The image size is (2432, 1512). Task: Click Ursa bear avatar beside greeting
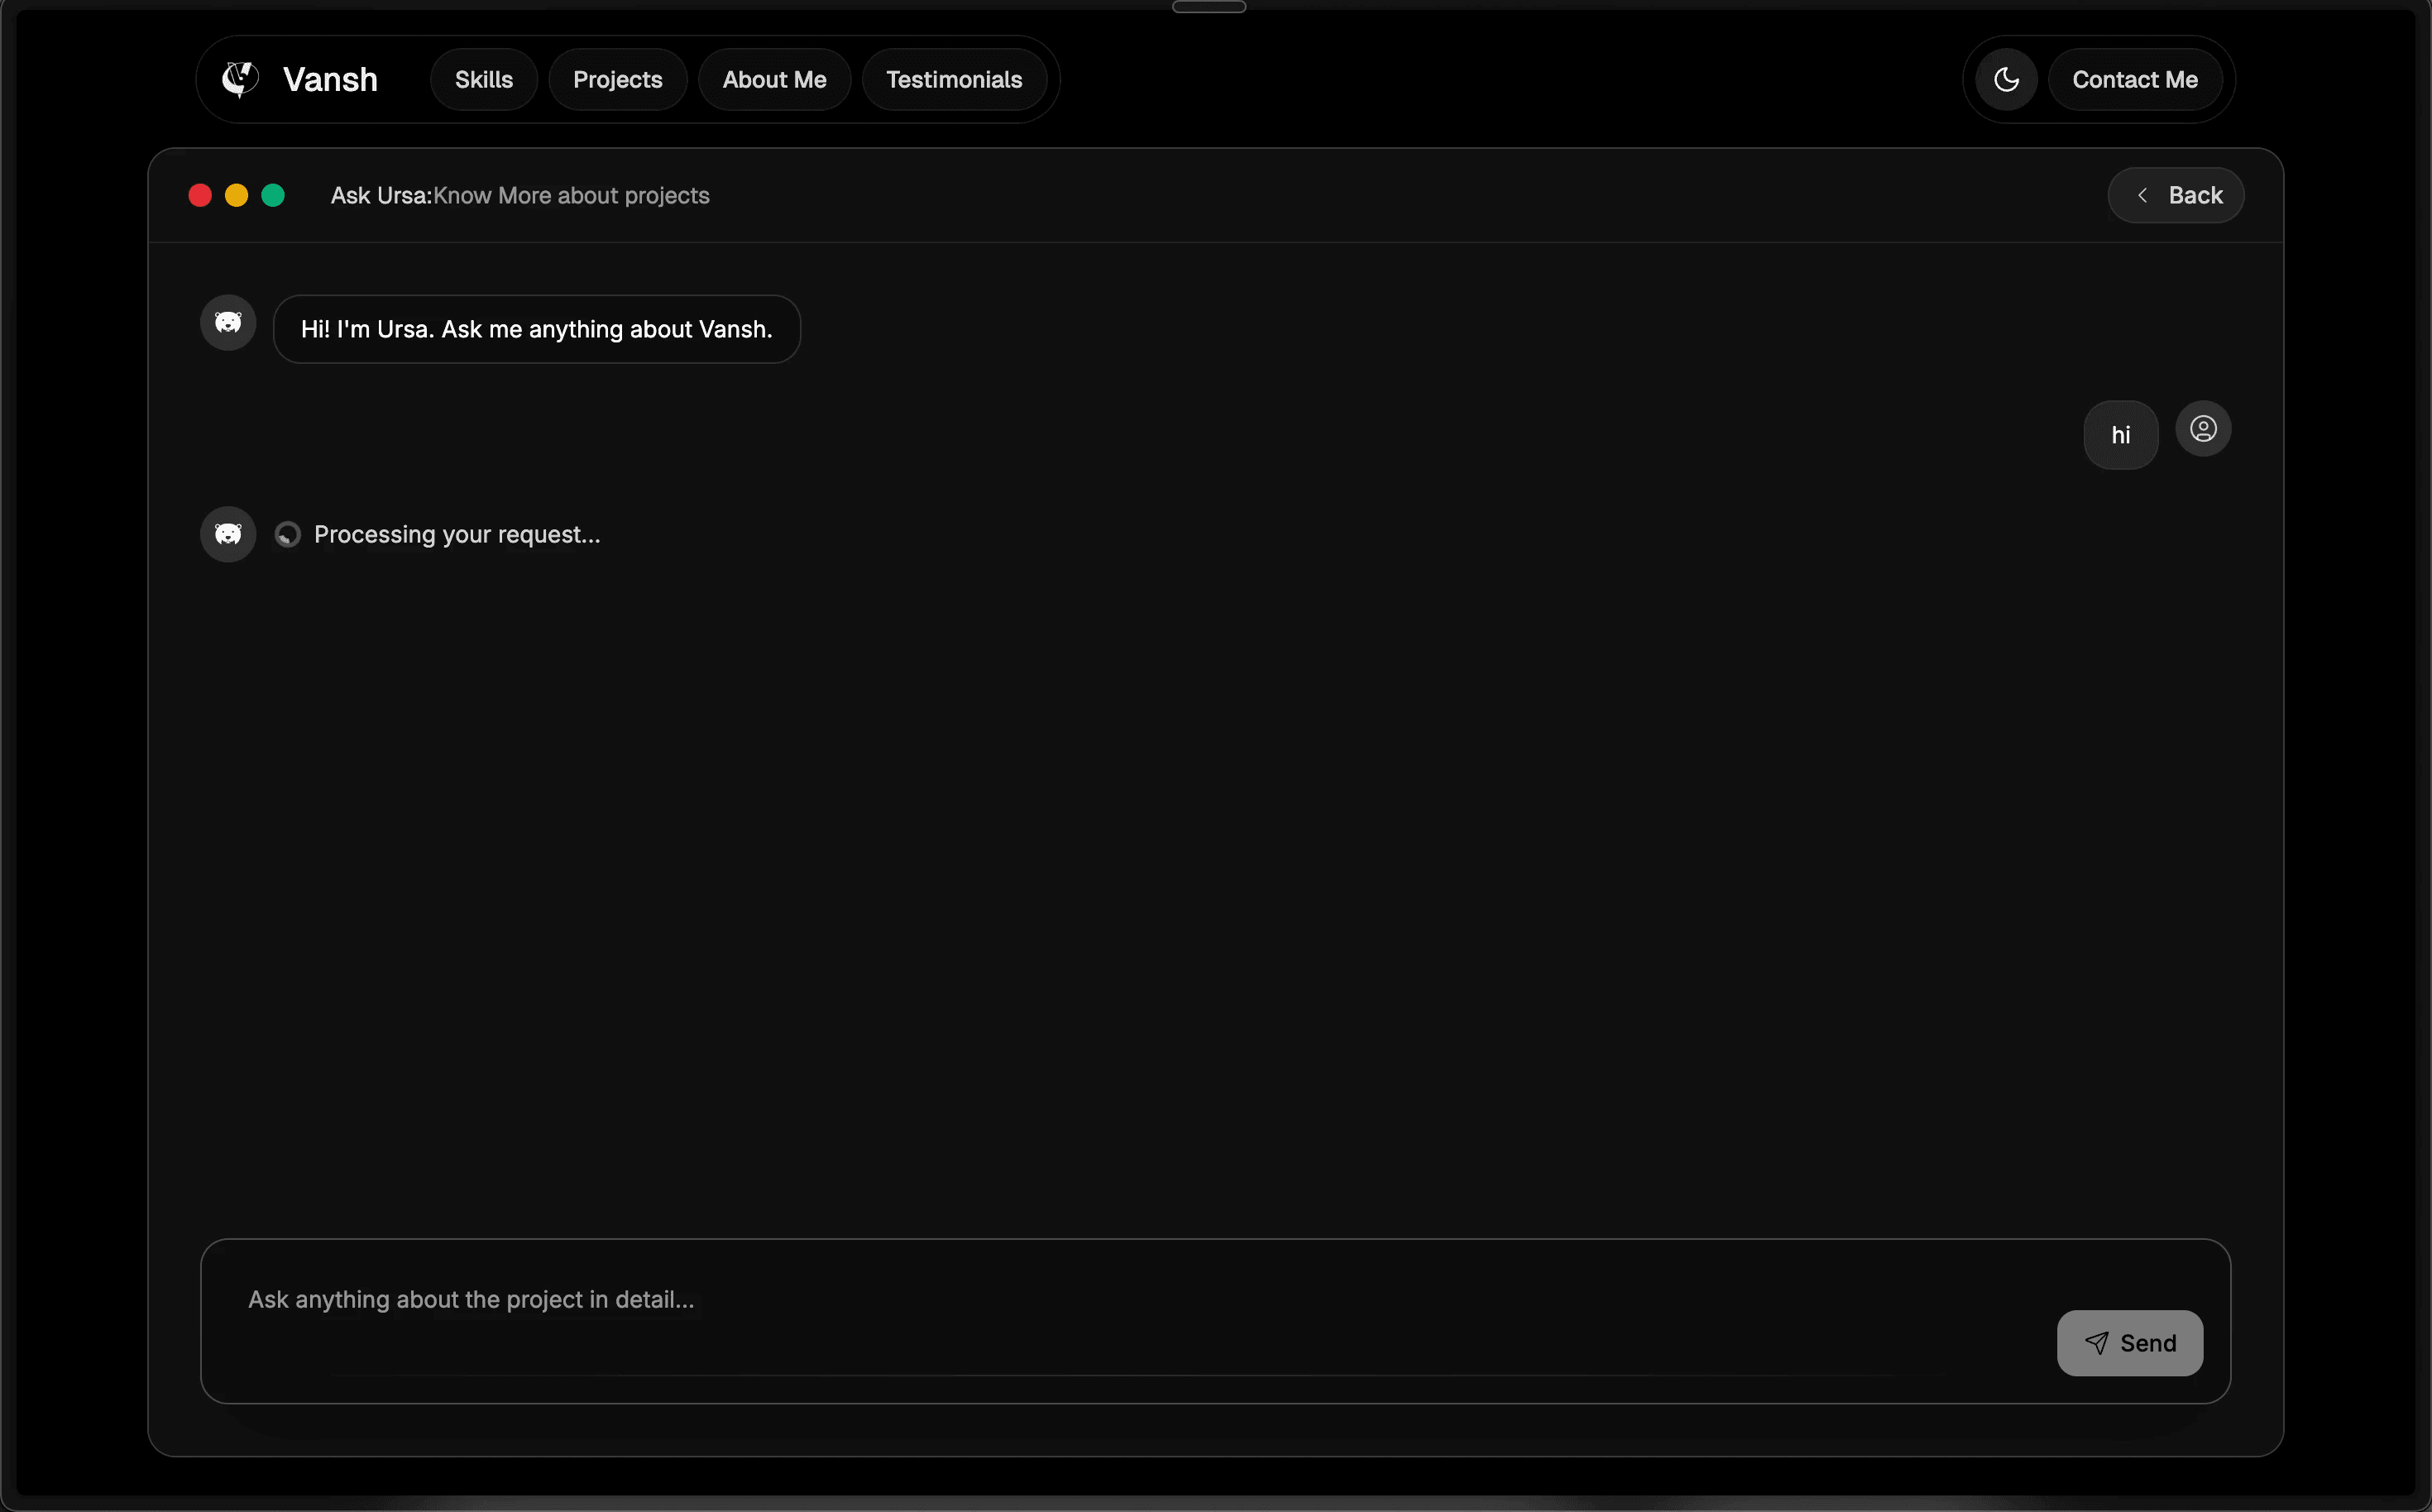coord(228,322)
